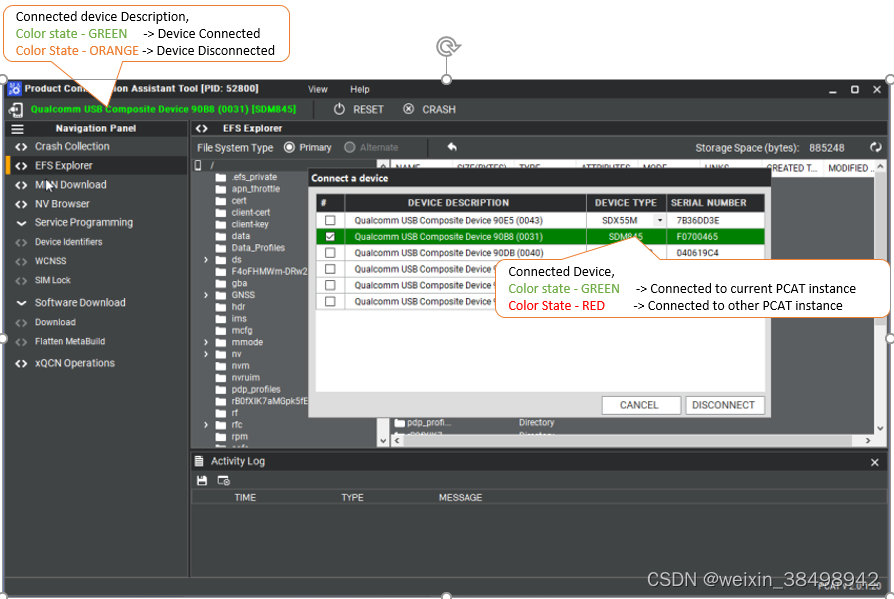
Task: Click the root device icon in tree
Action: (x=198, y=165)
